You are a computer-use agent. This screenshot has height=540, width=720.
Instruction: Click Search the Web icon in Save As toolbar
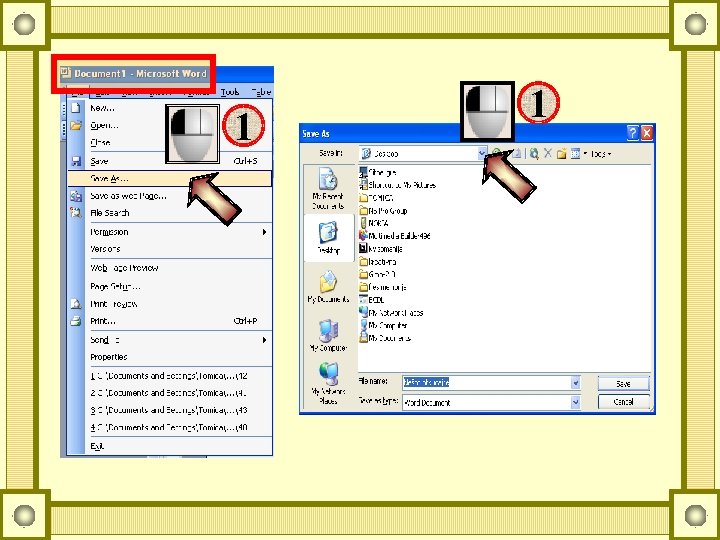pos(534,153)
